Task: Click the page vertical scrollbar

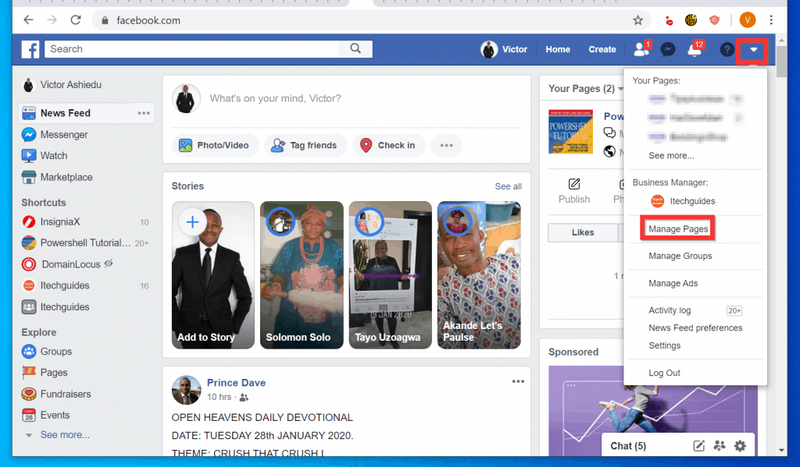Action: [x=781, y=62]
